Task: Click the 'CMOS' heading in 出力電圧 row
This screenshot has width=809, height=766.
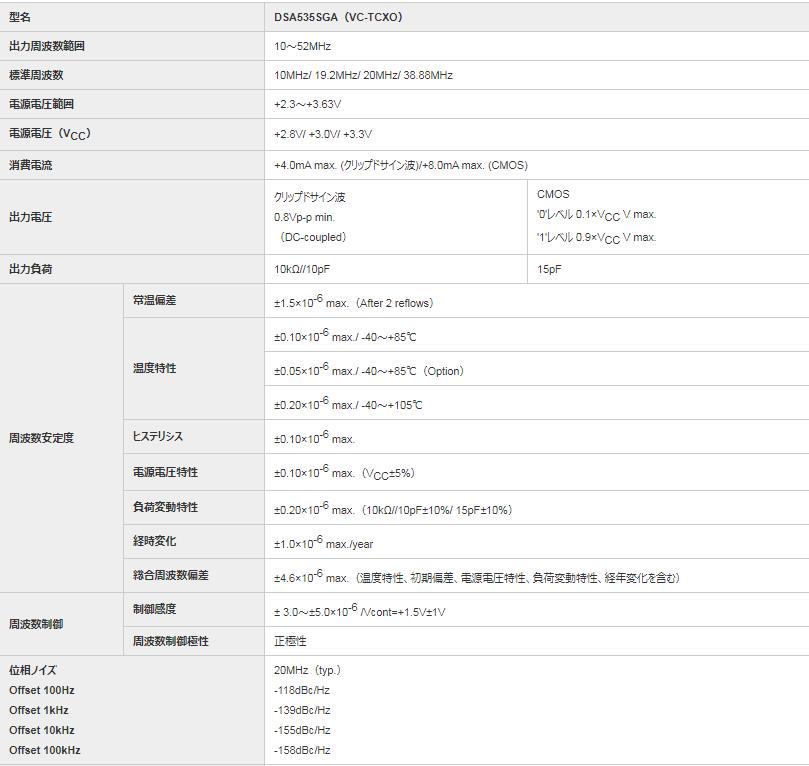Action: click(x=553, y=194)
